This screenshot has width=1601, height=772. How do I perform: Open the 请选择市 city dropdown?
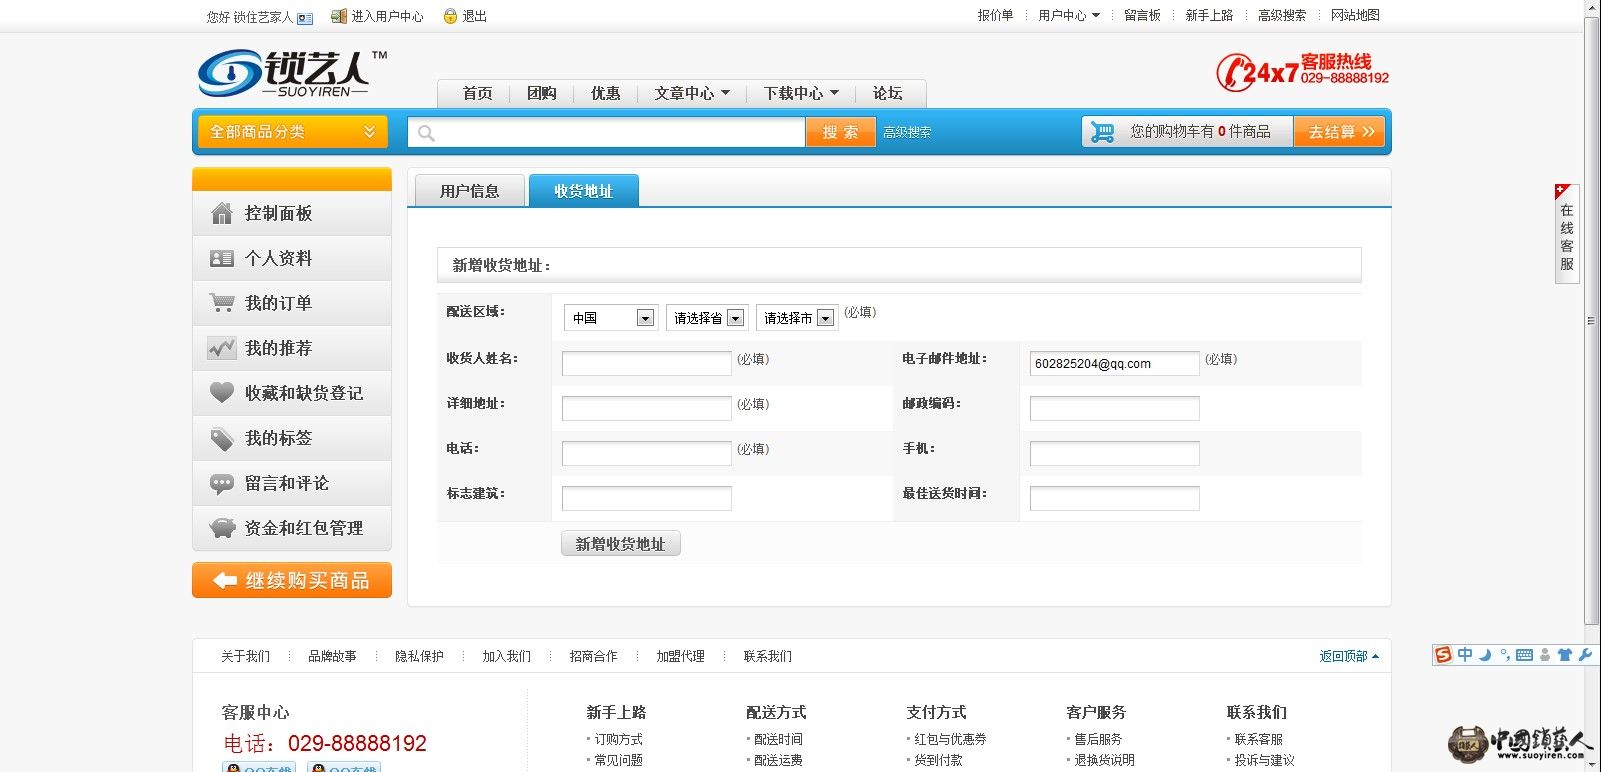click(797, 318)
